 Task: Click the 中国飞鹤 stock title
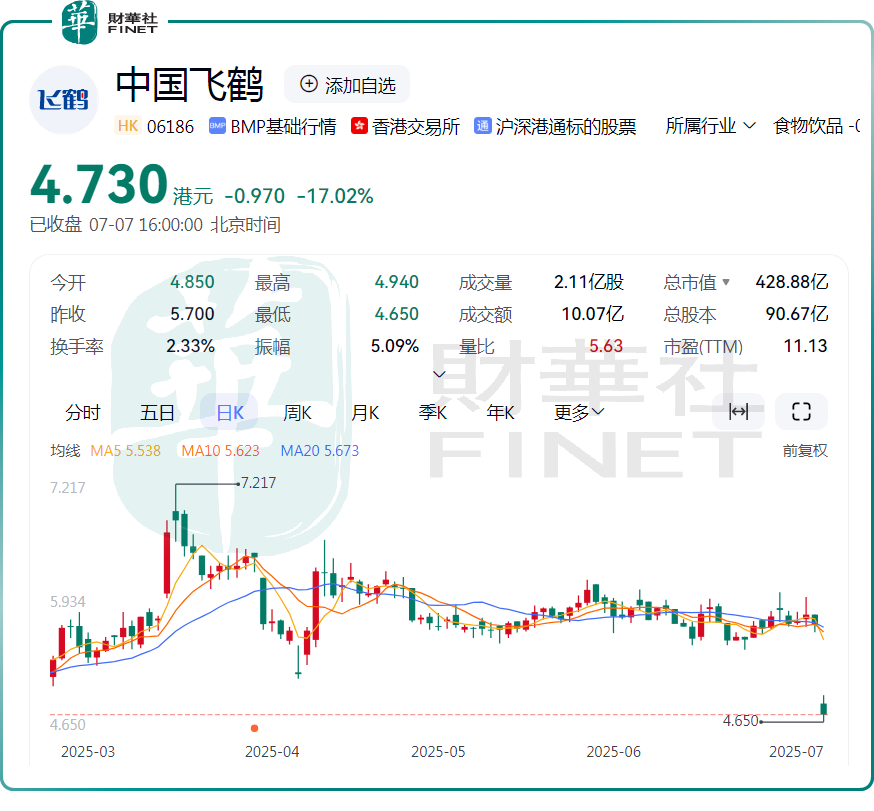pos(189,85)
